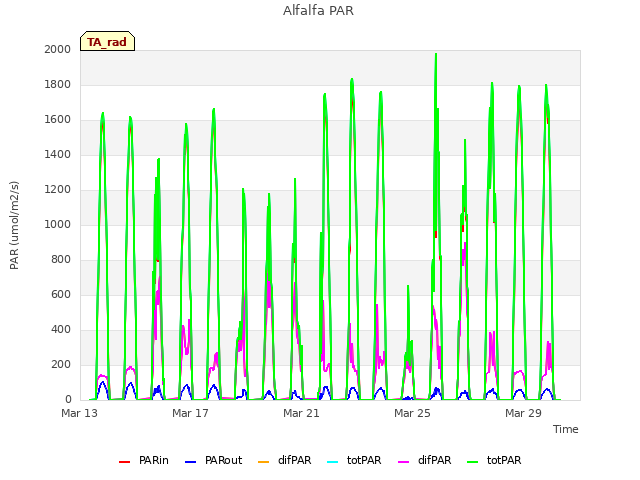The height and width of the screenshot is (480, 640).
Task: Click the 1000 y-axis label
Action: (x=58, y=224)
